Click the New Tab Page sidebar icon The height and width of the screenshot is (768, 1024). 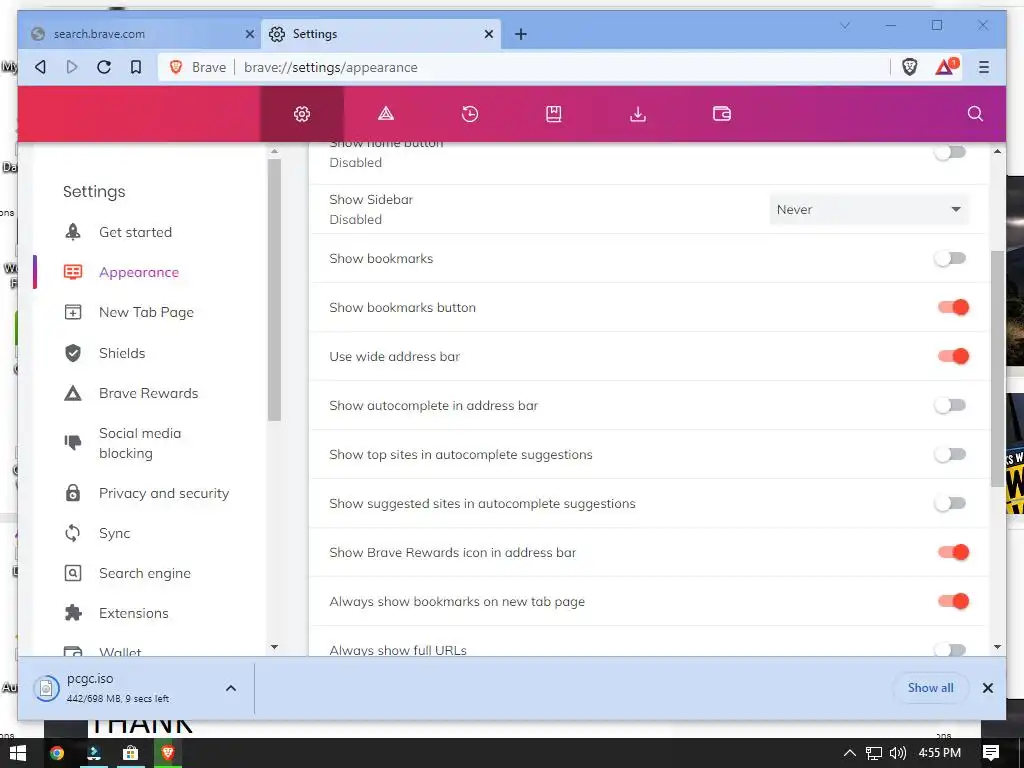click(73, 312)
